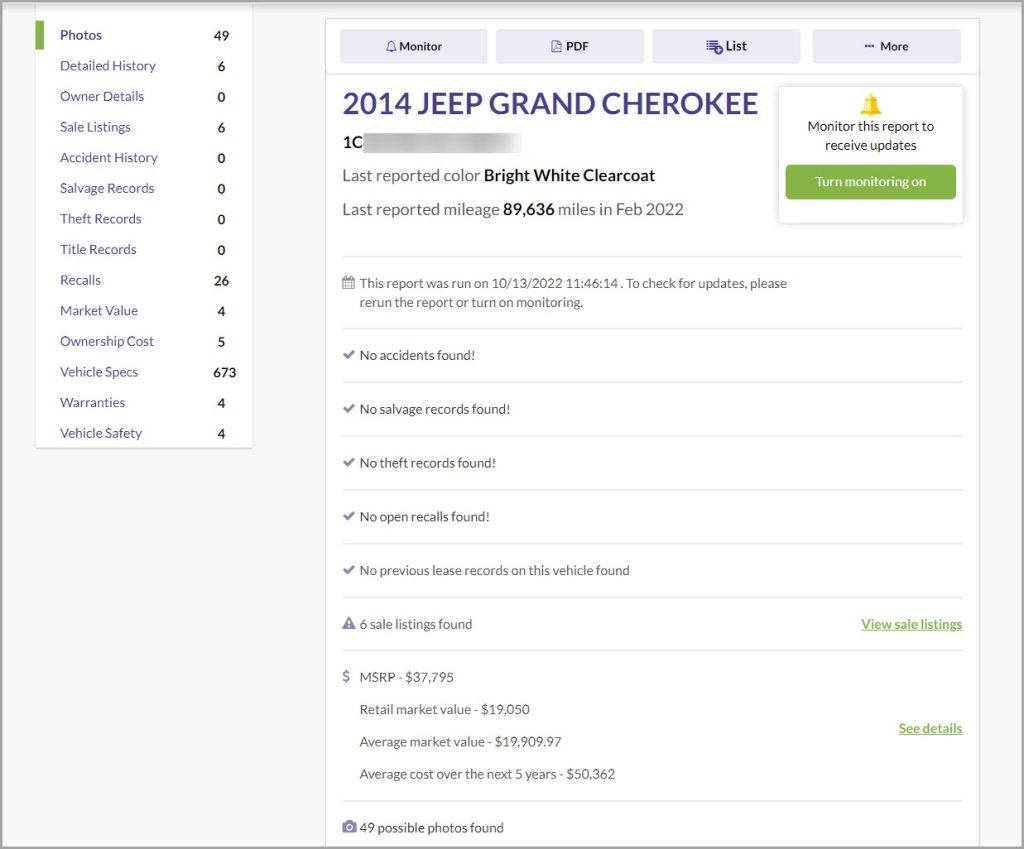
Task: Click the Recalls count 26
Action: [x=221, y=281]
